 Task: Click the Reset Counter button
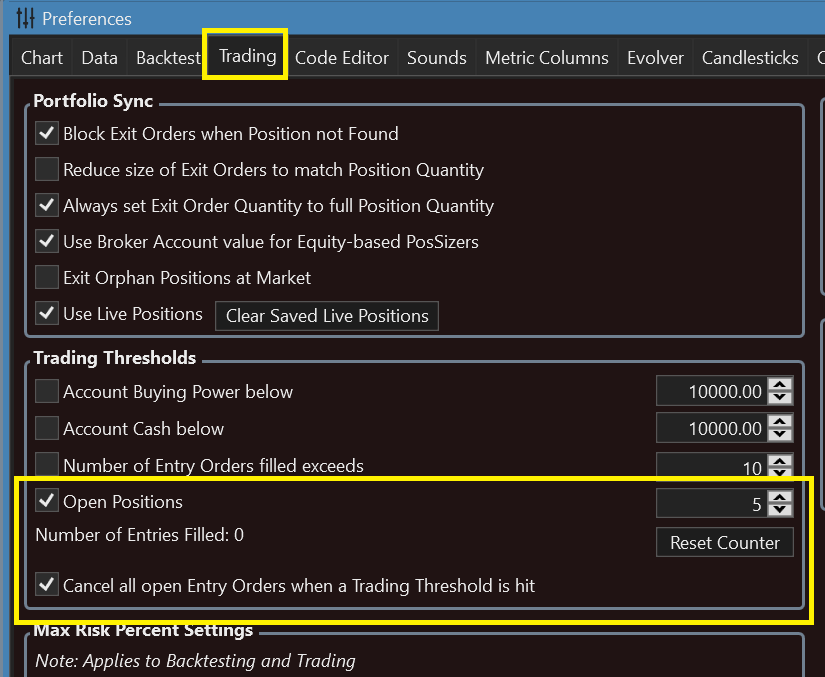point(724,543)
